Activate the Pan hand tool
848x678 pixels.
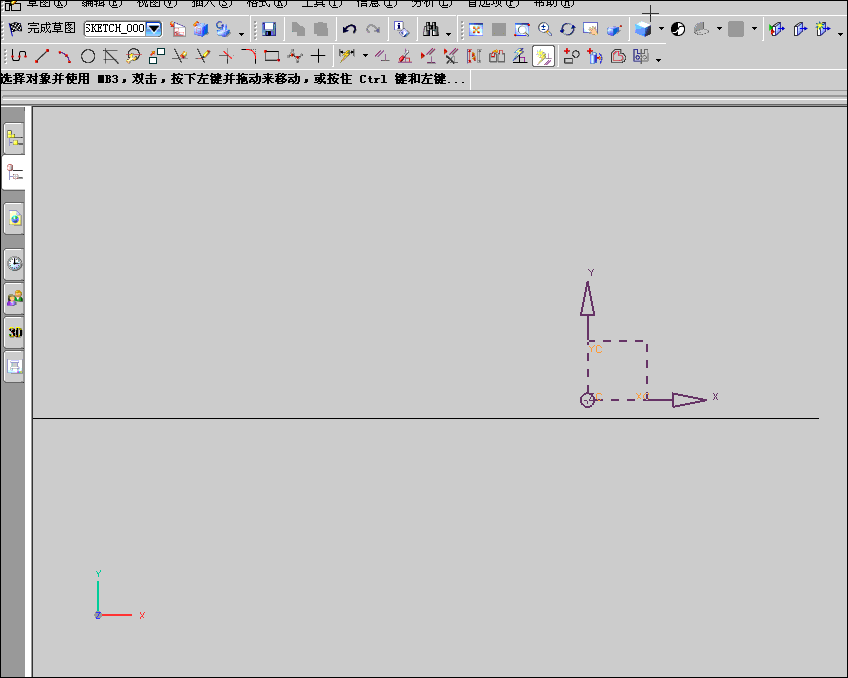coord(590,29)
